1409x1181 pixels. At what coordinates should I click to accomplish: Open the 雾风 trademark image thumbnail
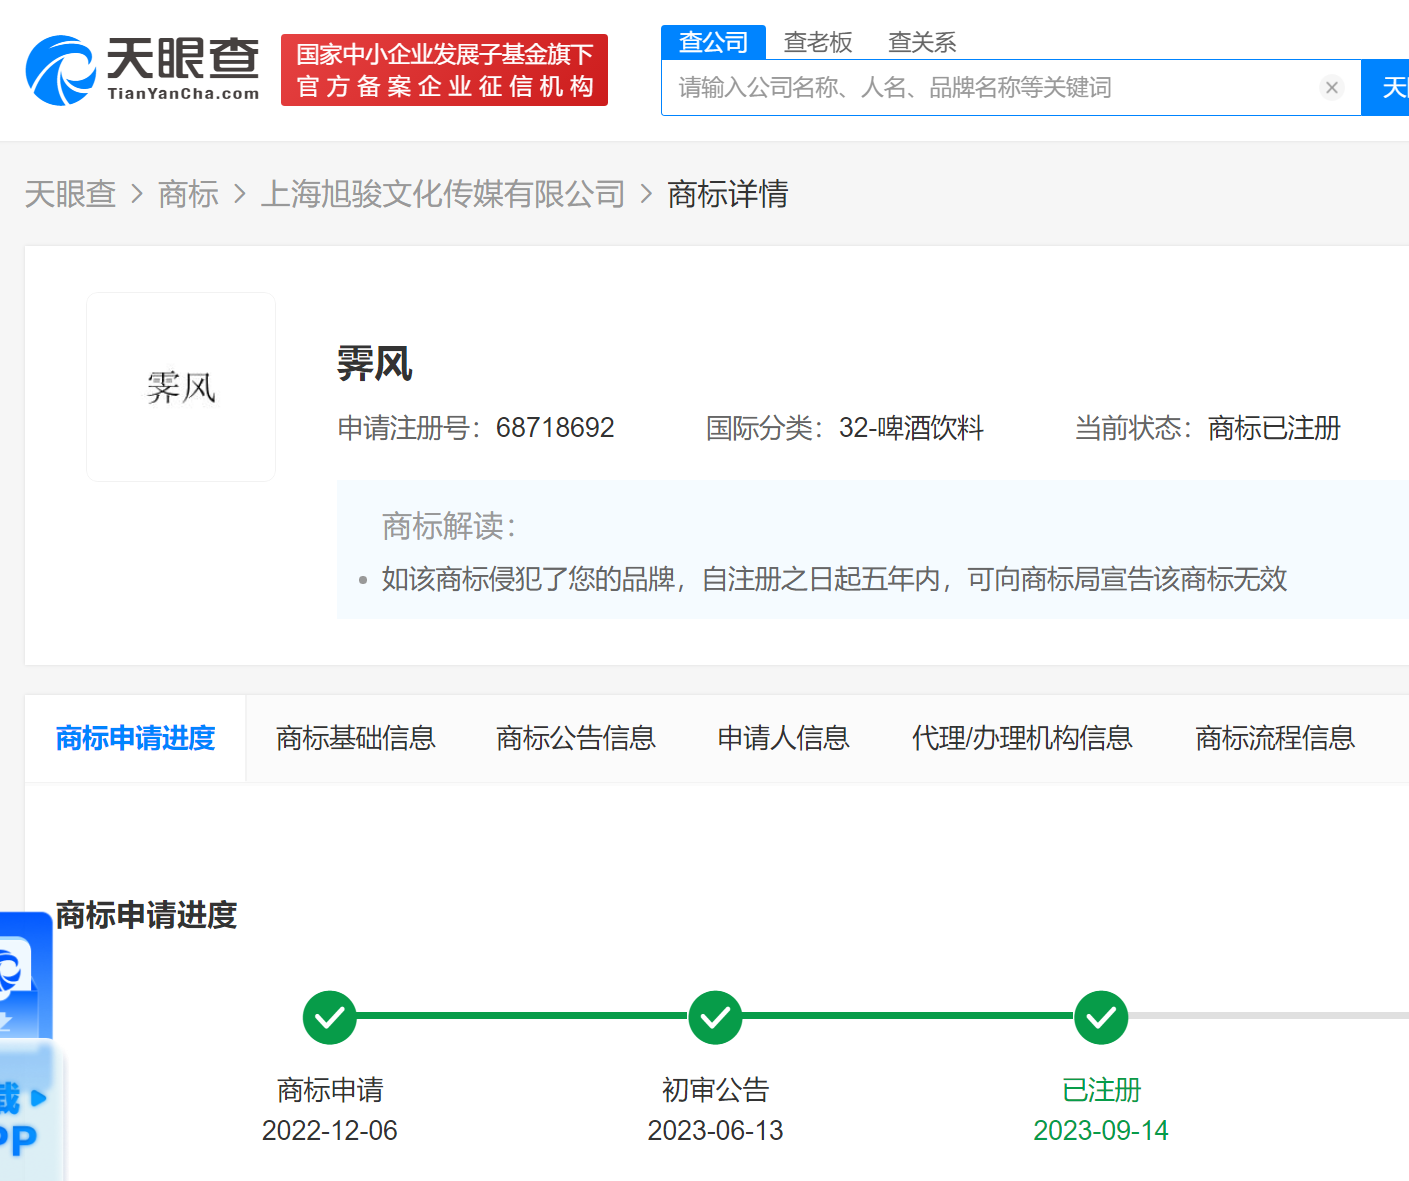click(181, 387)
